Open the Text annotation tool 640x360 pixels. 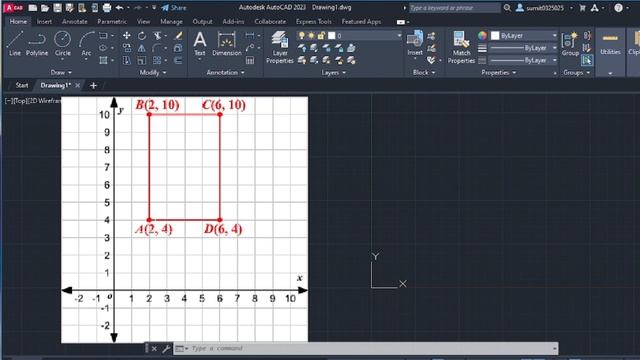coord(200,43)
